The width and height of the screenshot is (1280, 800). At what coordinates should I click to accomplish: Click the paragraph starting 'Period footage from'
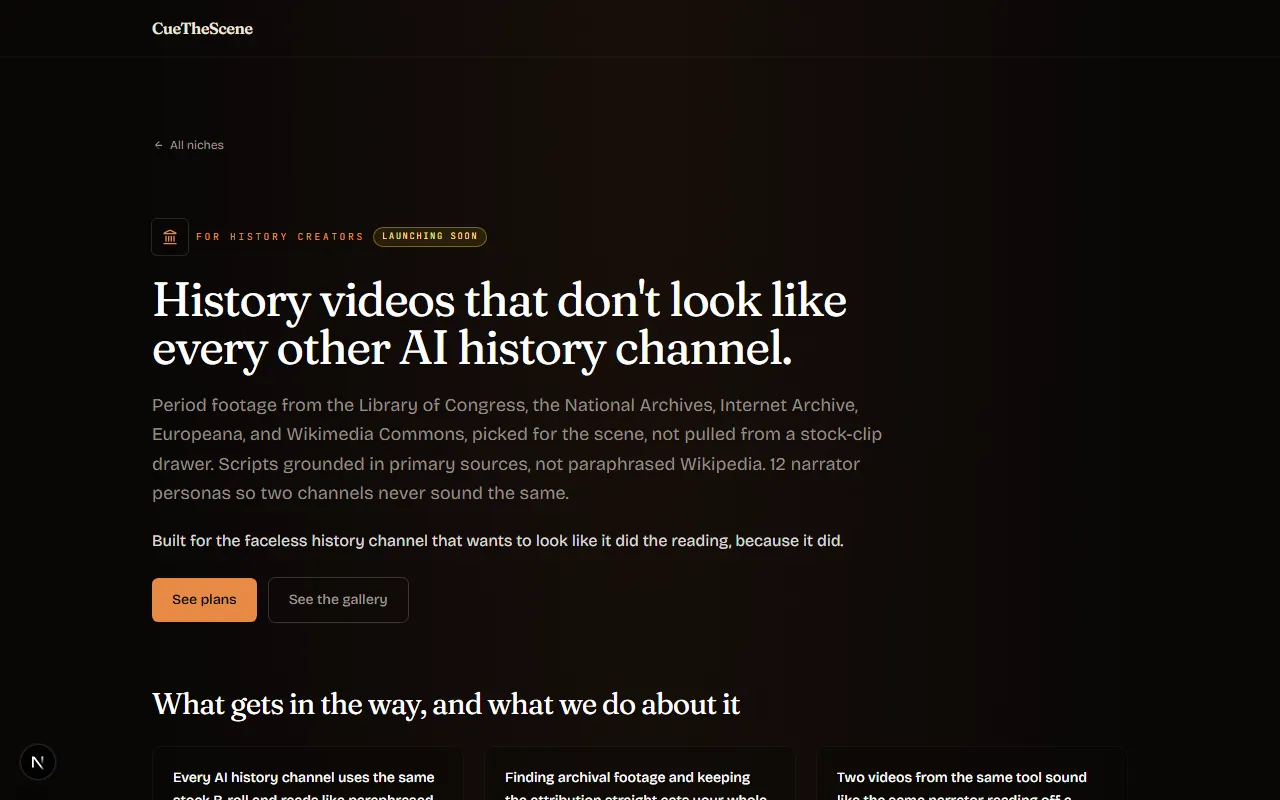click(x=518, y=449)
